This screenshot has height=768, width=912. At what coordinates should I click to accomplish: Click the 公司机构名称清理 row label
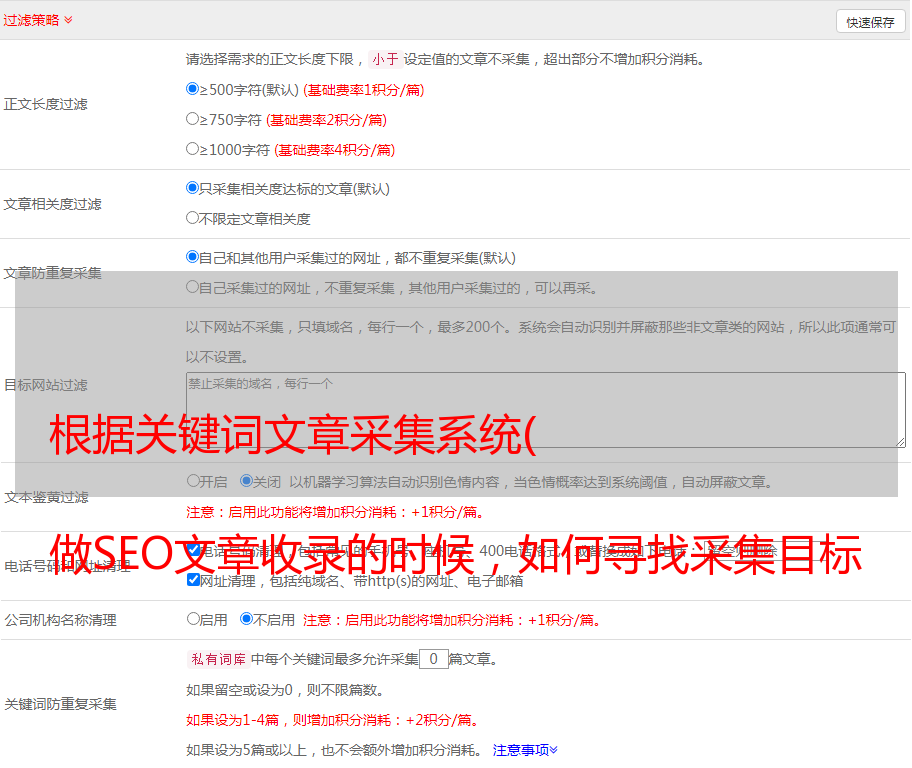(x=60, y=620)
